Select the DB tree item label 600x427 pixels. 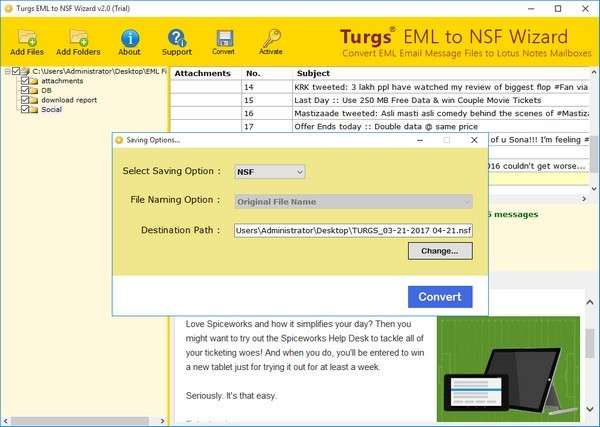click(46, 91)
